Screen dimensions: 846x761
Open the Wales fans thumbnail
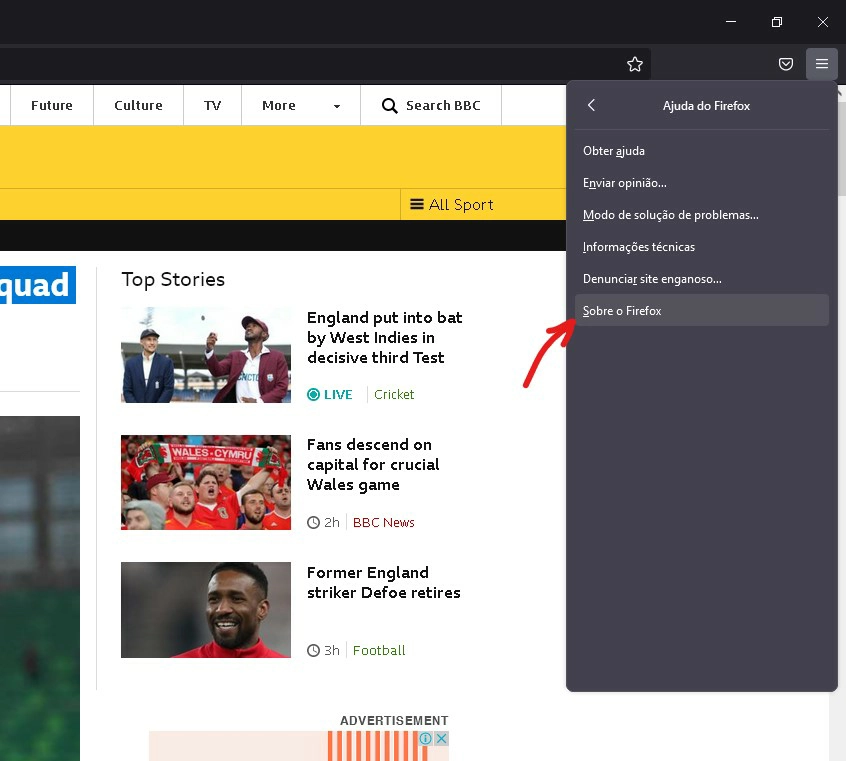[x=206, y=482]
